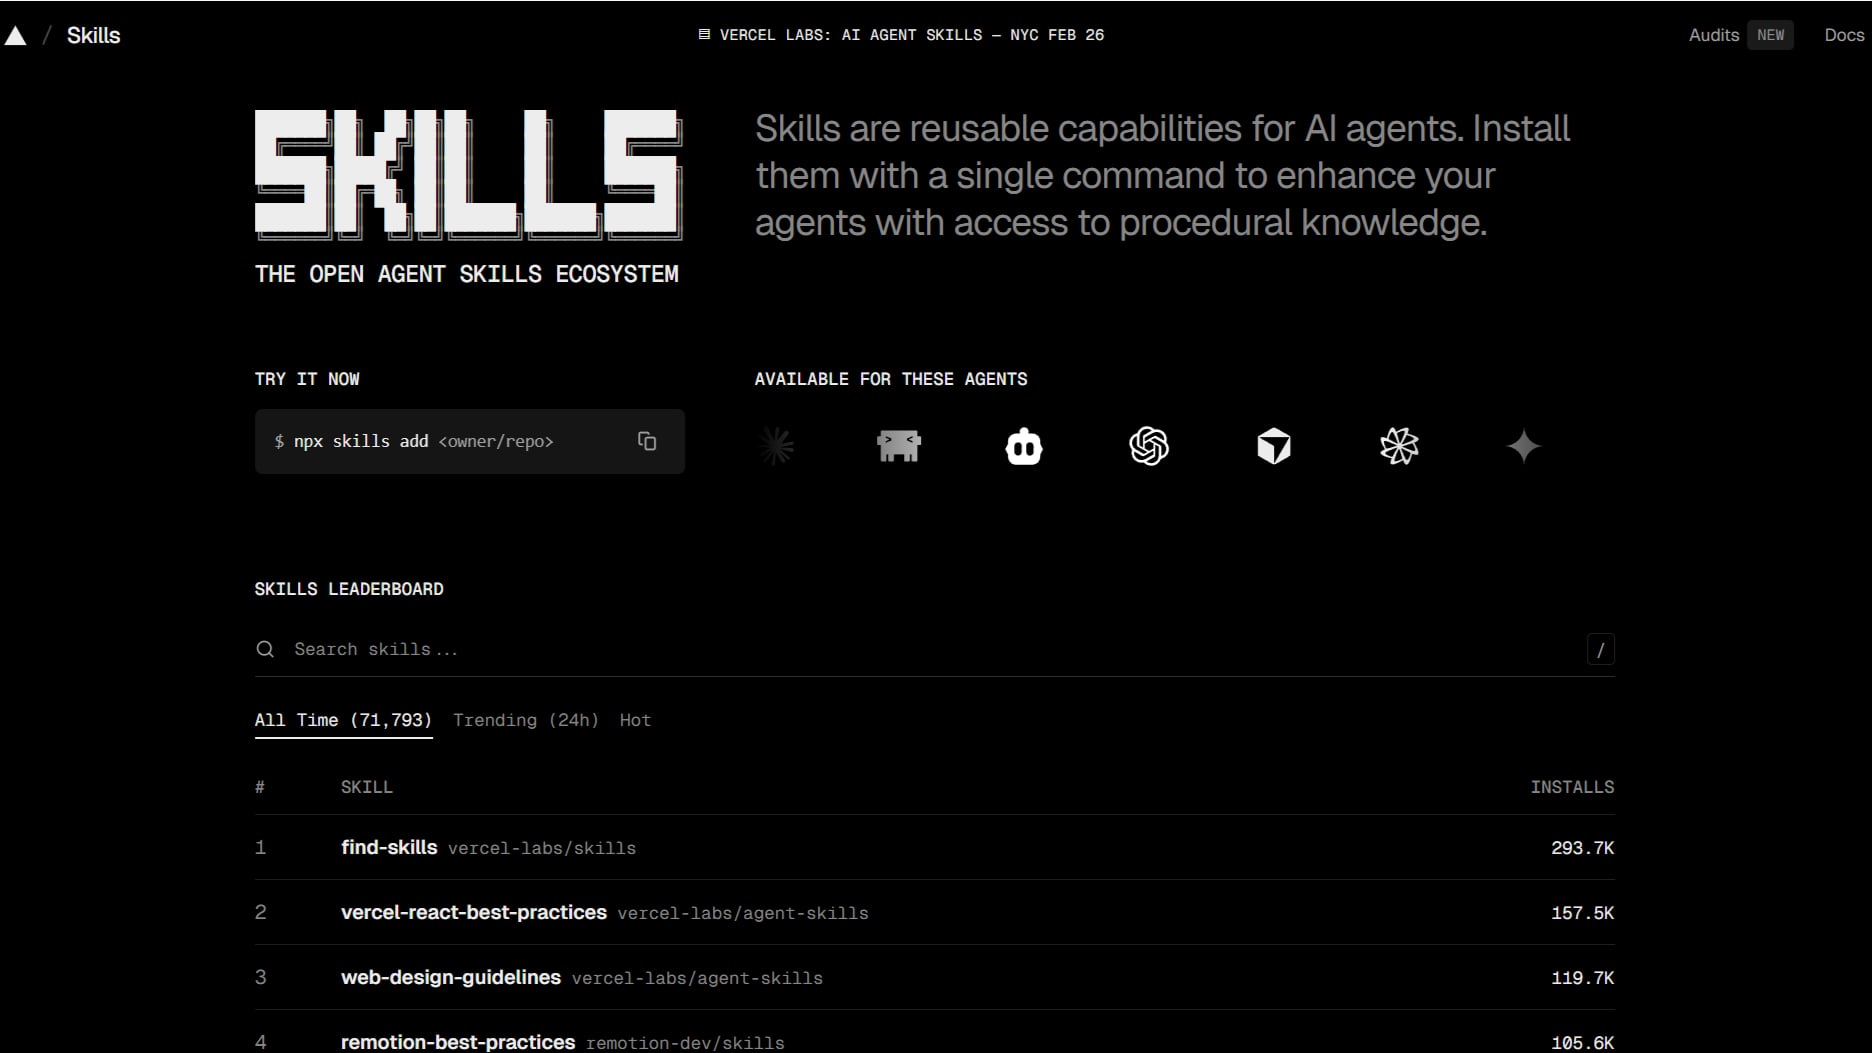Click the slash shortcut key badge

1600,649
